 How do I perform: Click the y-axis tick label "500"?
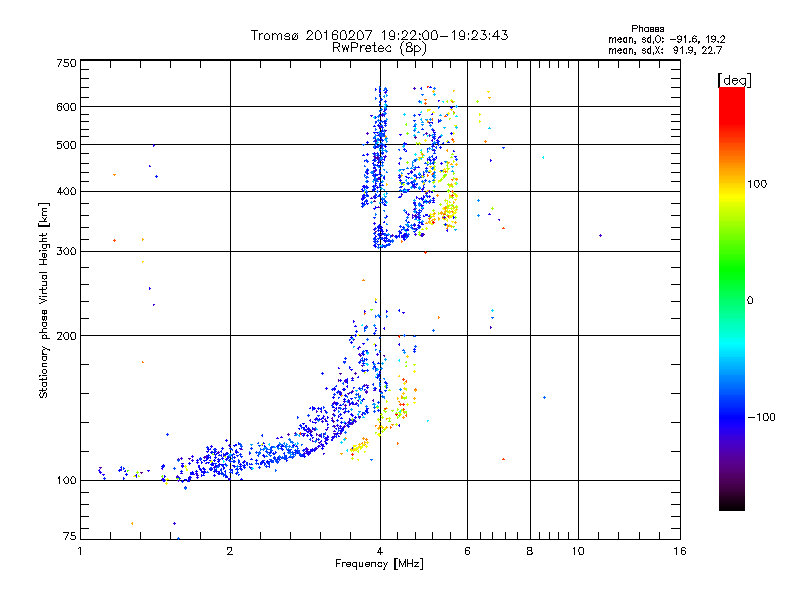pyautogui.click(x=66, y=145)
